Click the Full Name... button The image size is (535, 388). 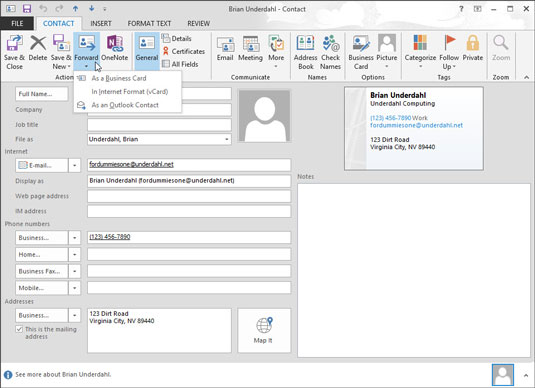42,94
